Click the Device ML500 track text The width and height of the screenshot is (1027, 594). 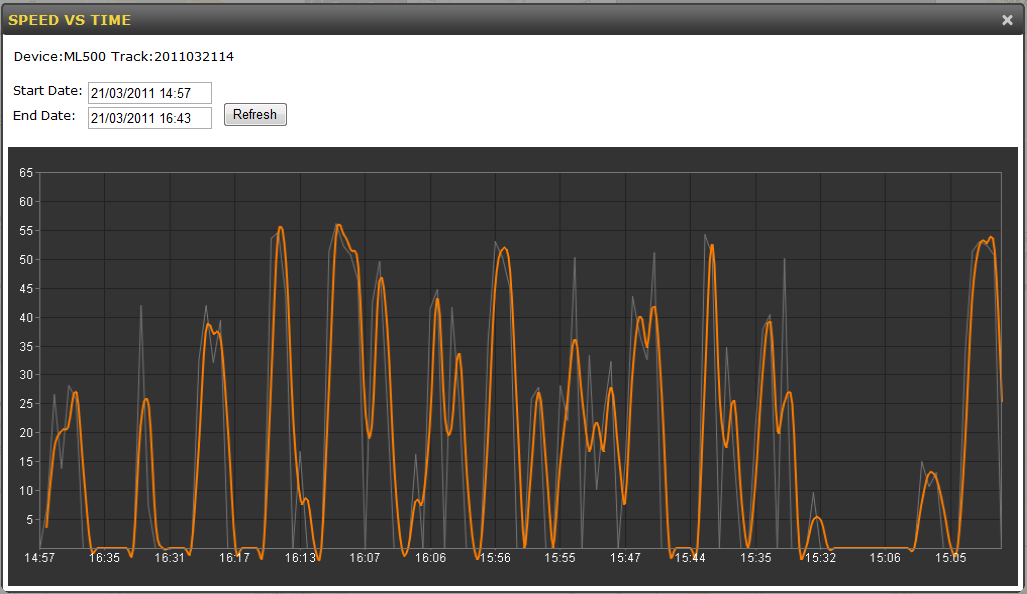click(124, 56)
